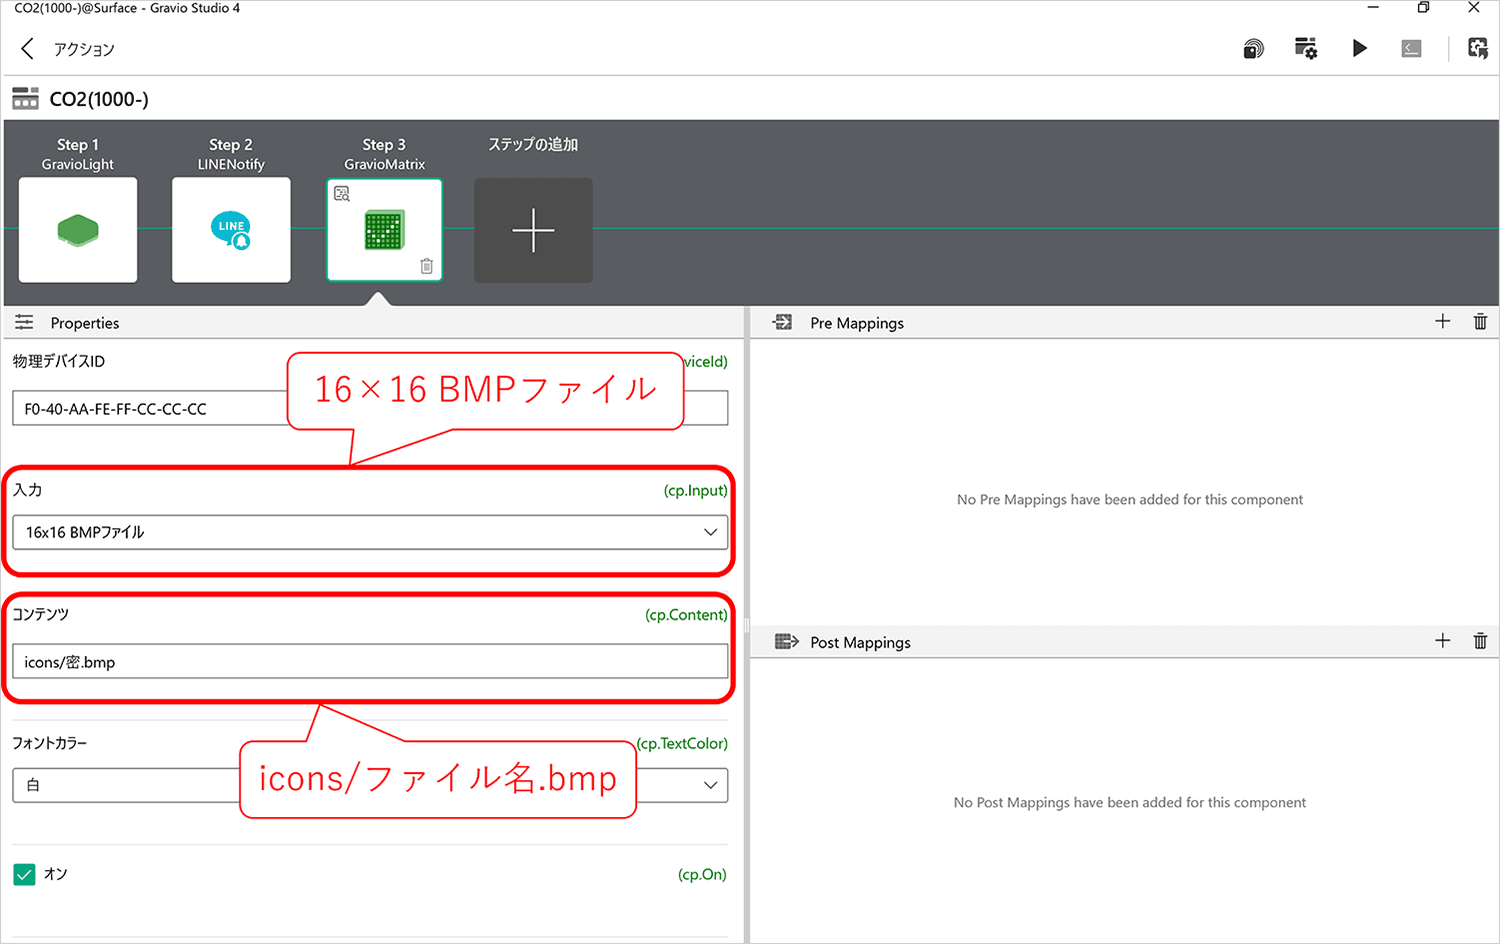The height and width of the screenshot is (944, 1500).
Task: Open inspect icon on Step 3 card
Action: coord(342,194)
